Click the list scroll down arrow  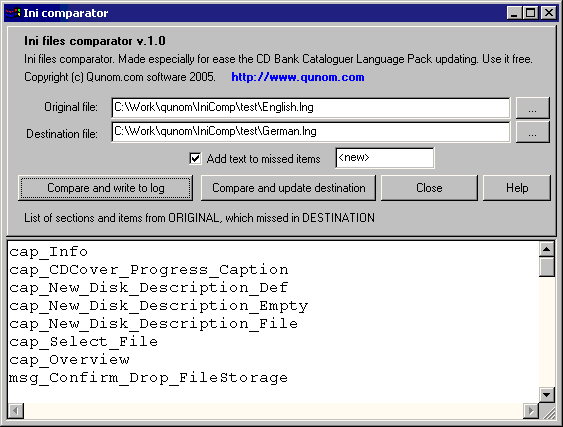click(x=546, y=395)
